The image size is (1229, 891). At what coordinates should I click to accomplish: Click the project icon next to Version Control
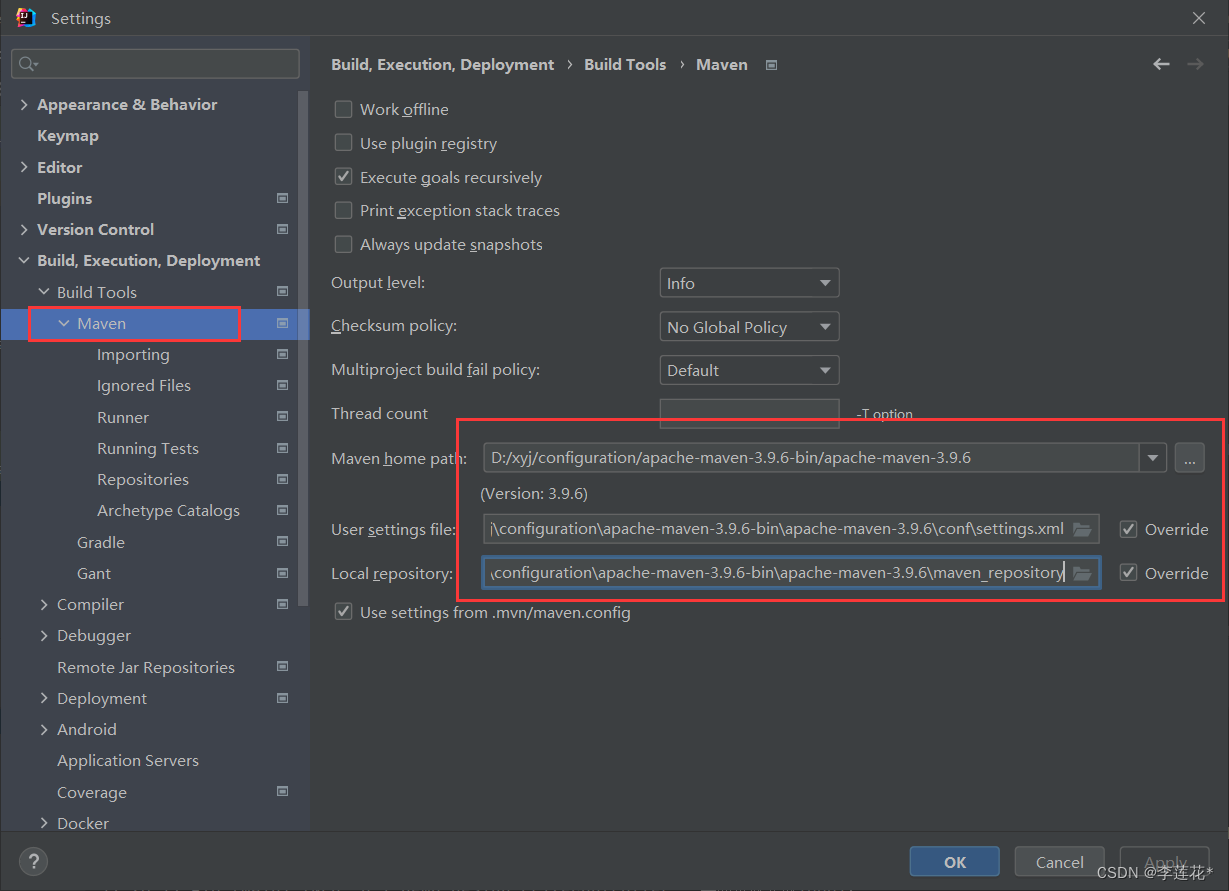click(282, 229)
